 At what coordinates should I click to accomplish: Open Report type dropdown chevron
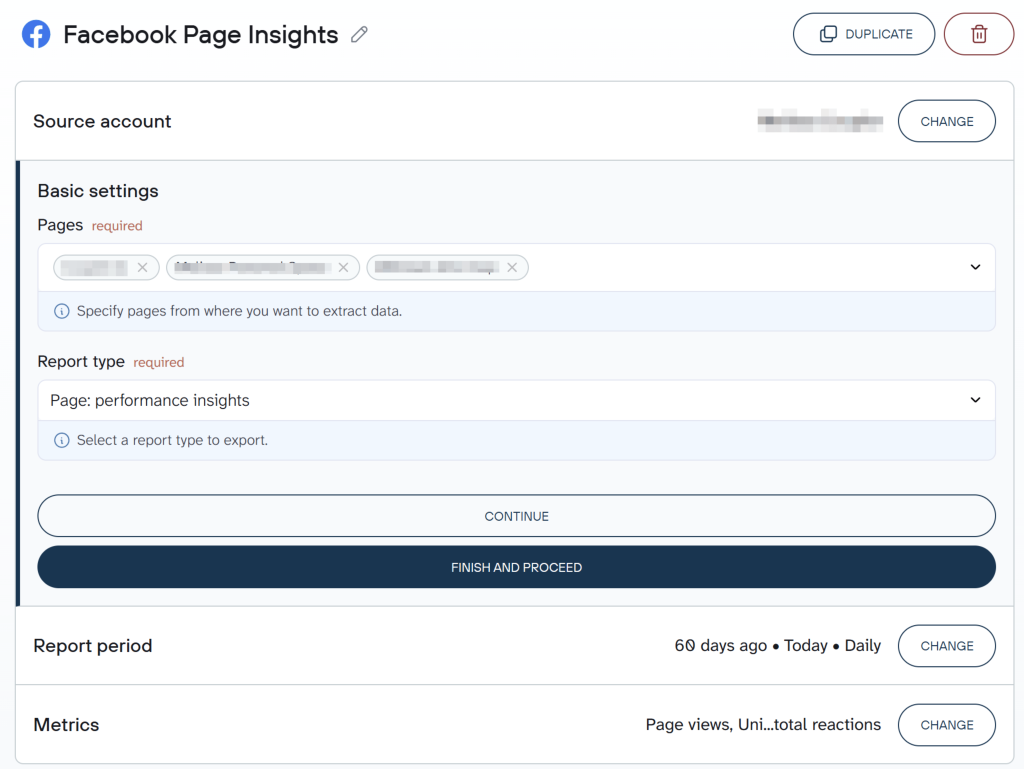tap(975, 400)
